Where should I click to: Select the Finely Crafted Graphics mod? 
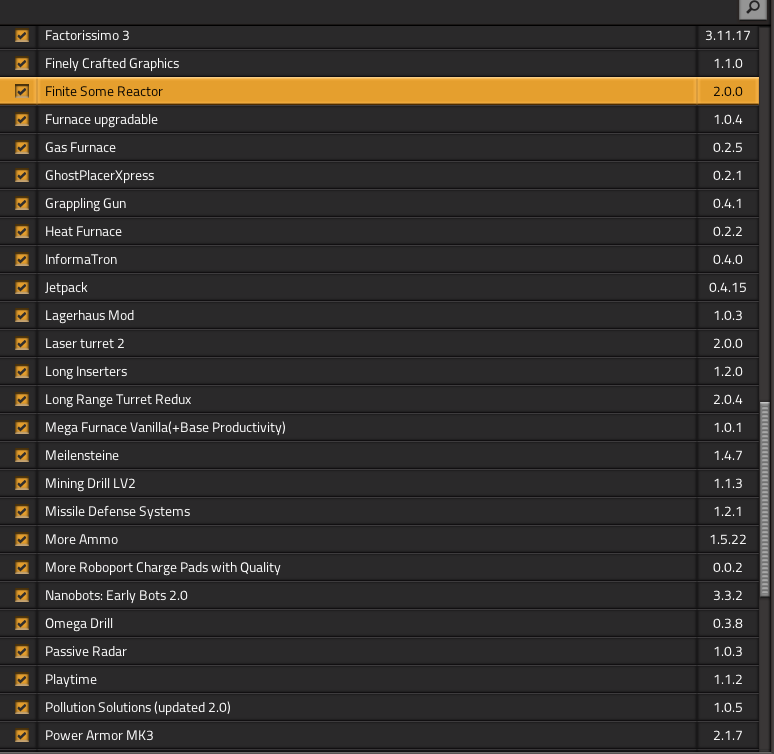coord(112,64)
